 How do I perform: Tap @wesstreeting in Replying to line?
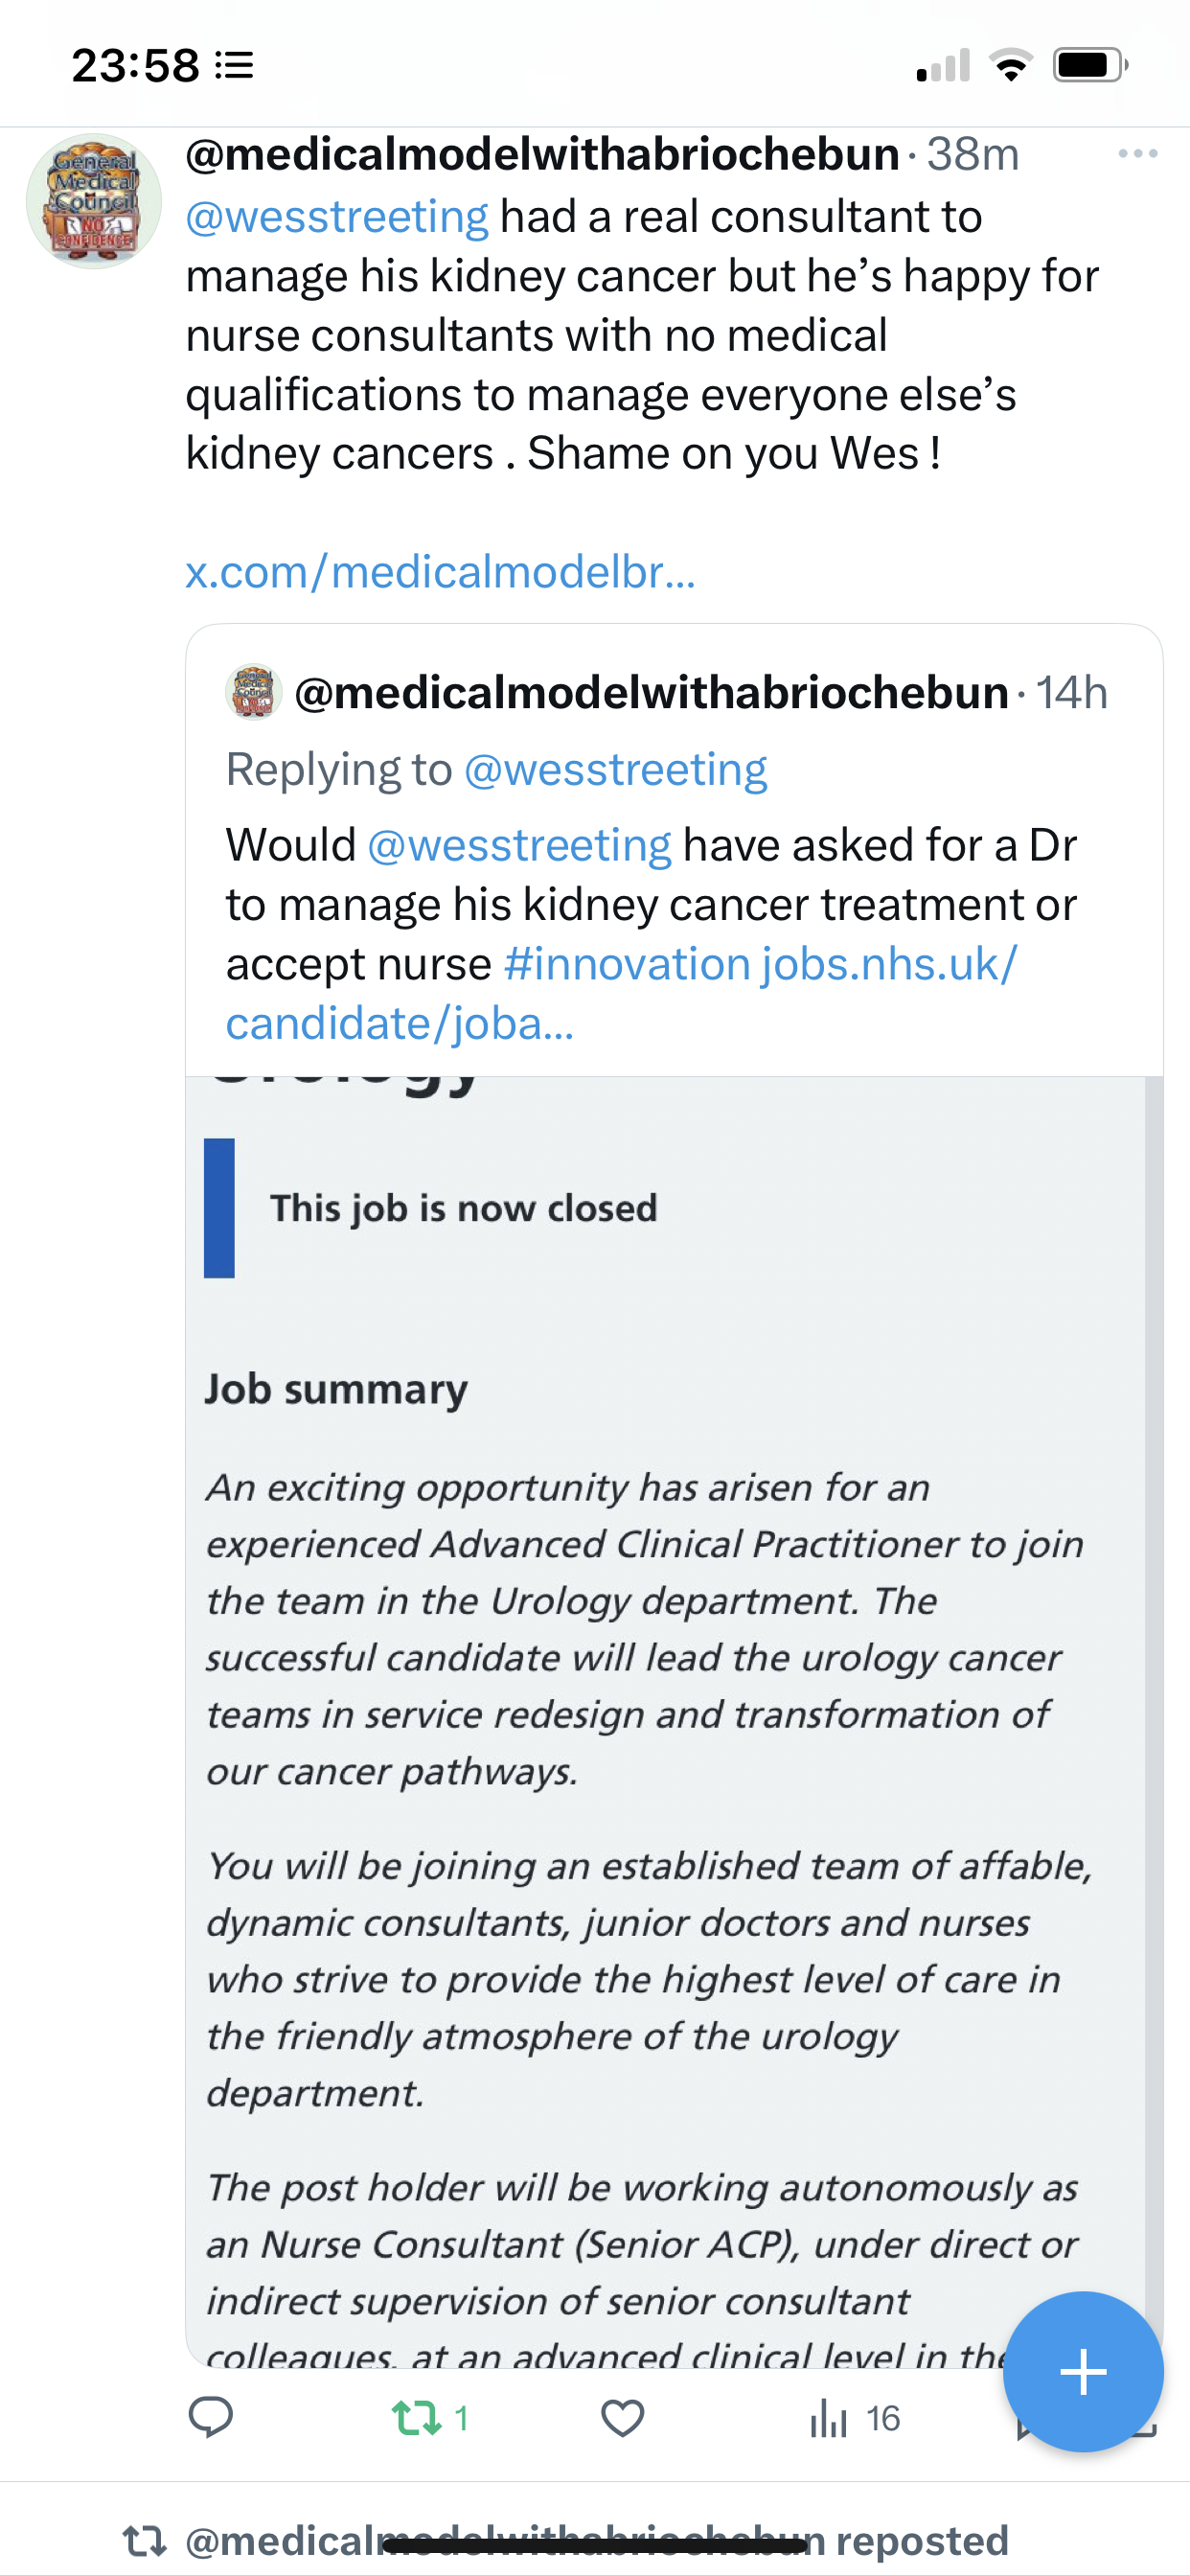[x=615, y=770]
